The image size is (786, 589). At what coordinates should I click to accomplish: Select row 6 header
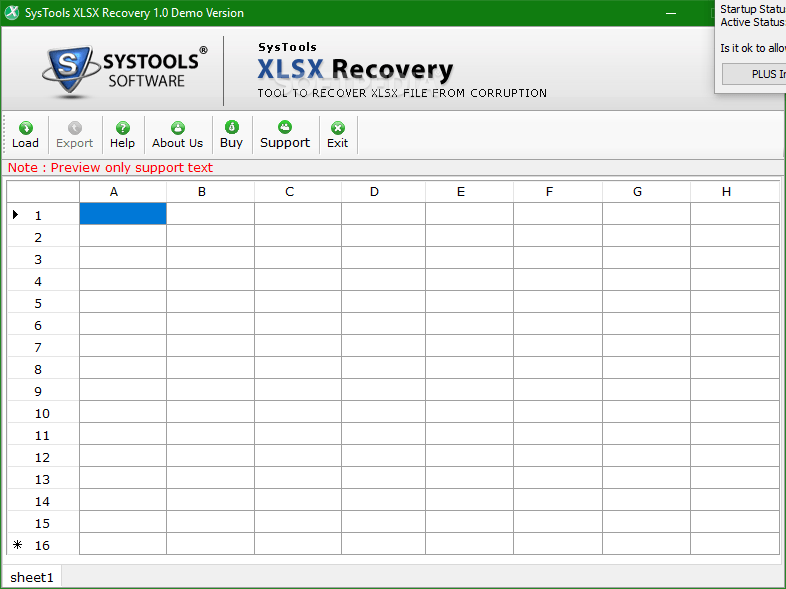tap(43, 324)
